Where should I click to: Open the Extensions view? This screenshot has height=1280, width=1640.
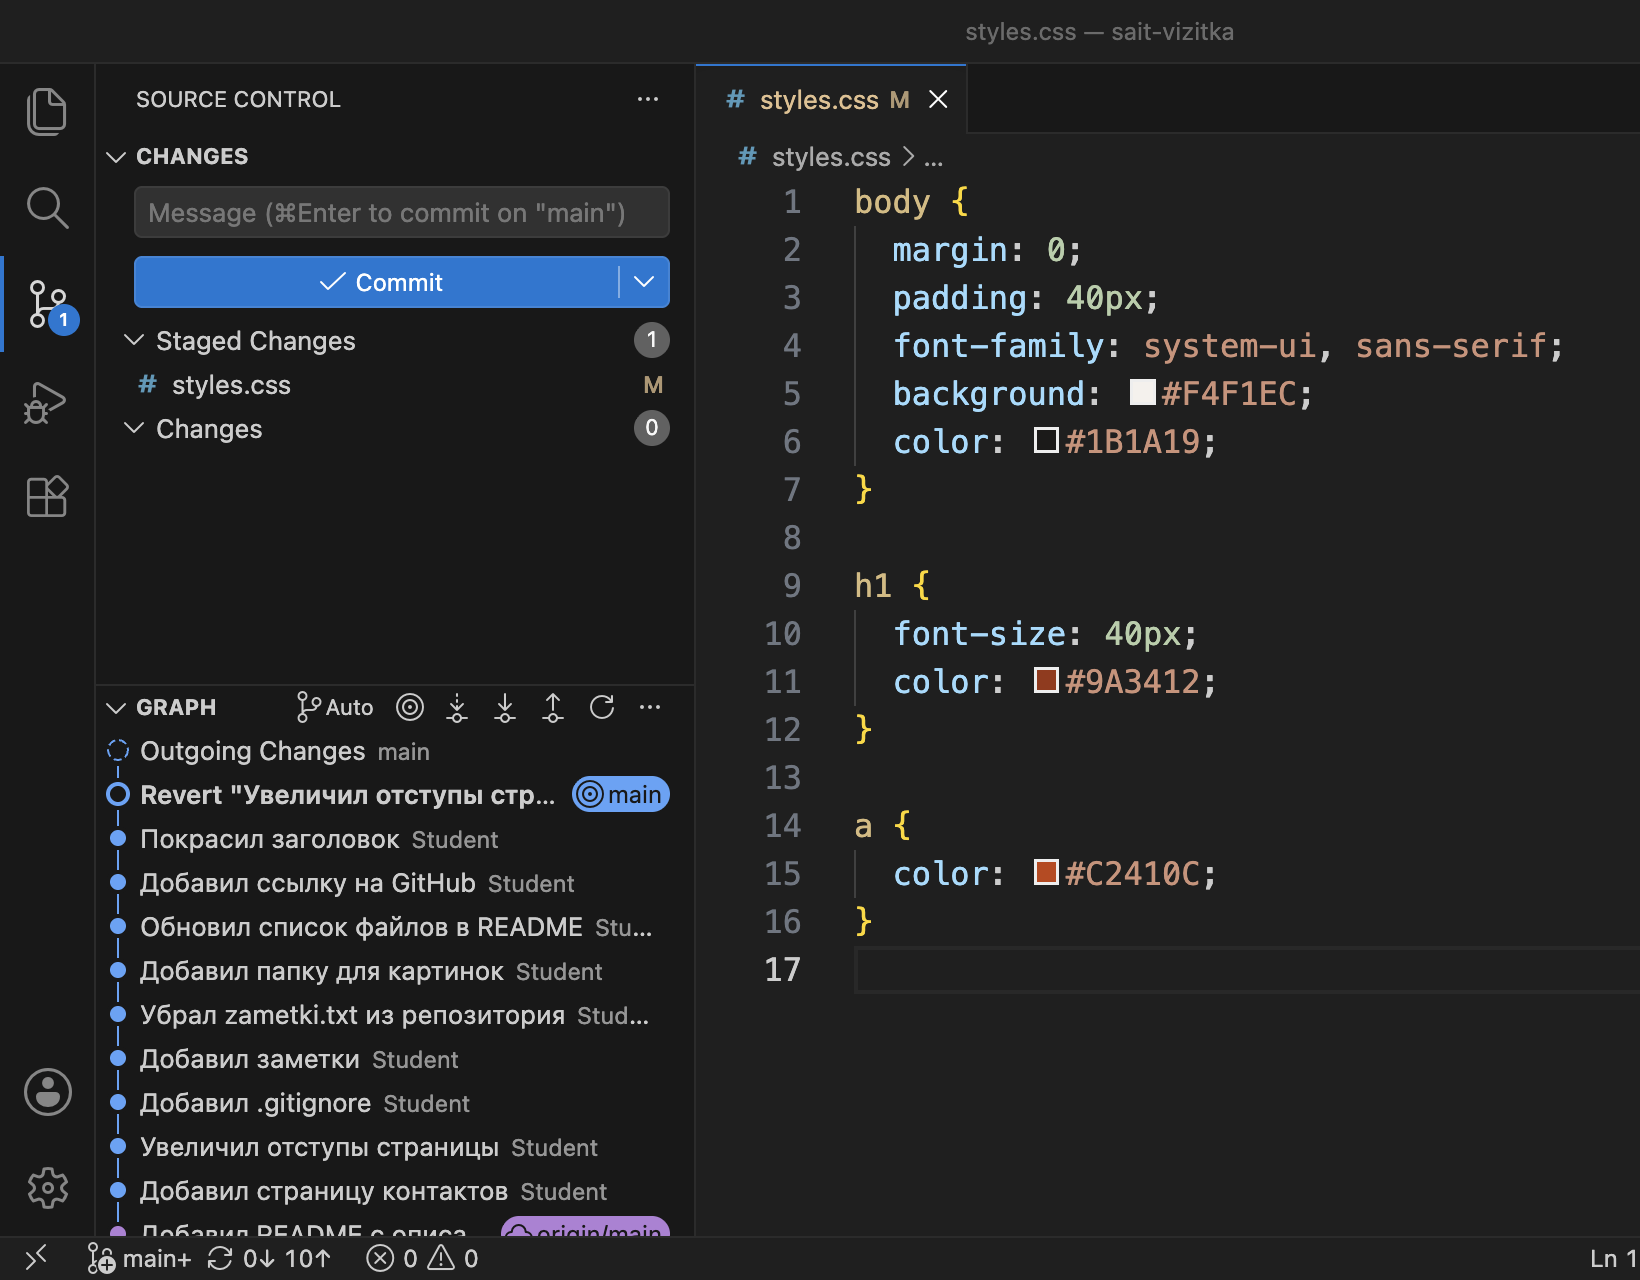tap(47, 496)
